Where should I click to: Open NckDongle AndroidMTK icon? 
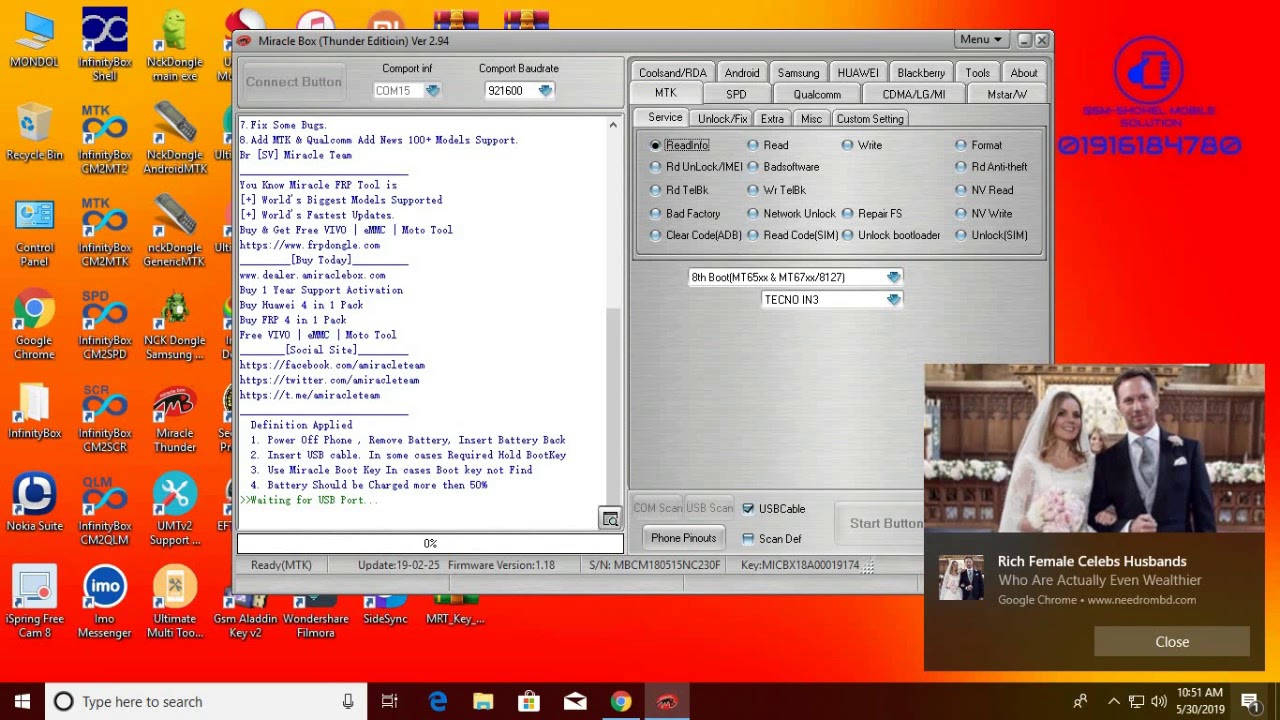click(175, 139)
